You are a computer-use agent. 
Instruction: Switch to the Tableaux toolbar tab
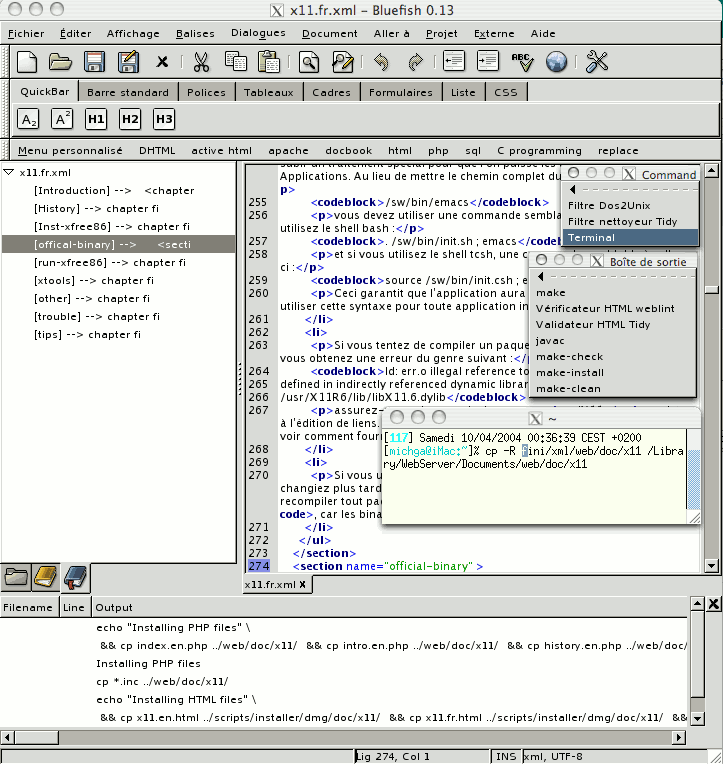[x=268, y=92]
